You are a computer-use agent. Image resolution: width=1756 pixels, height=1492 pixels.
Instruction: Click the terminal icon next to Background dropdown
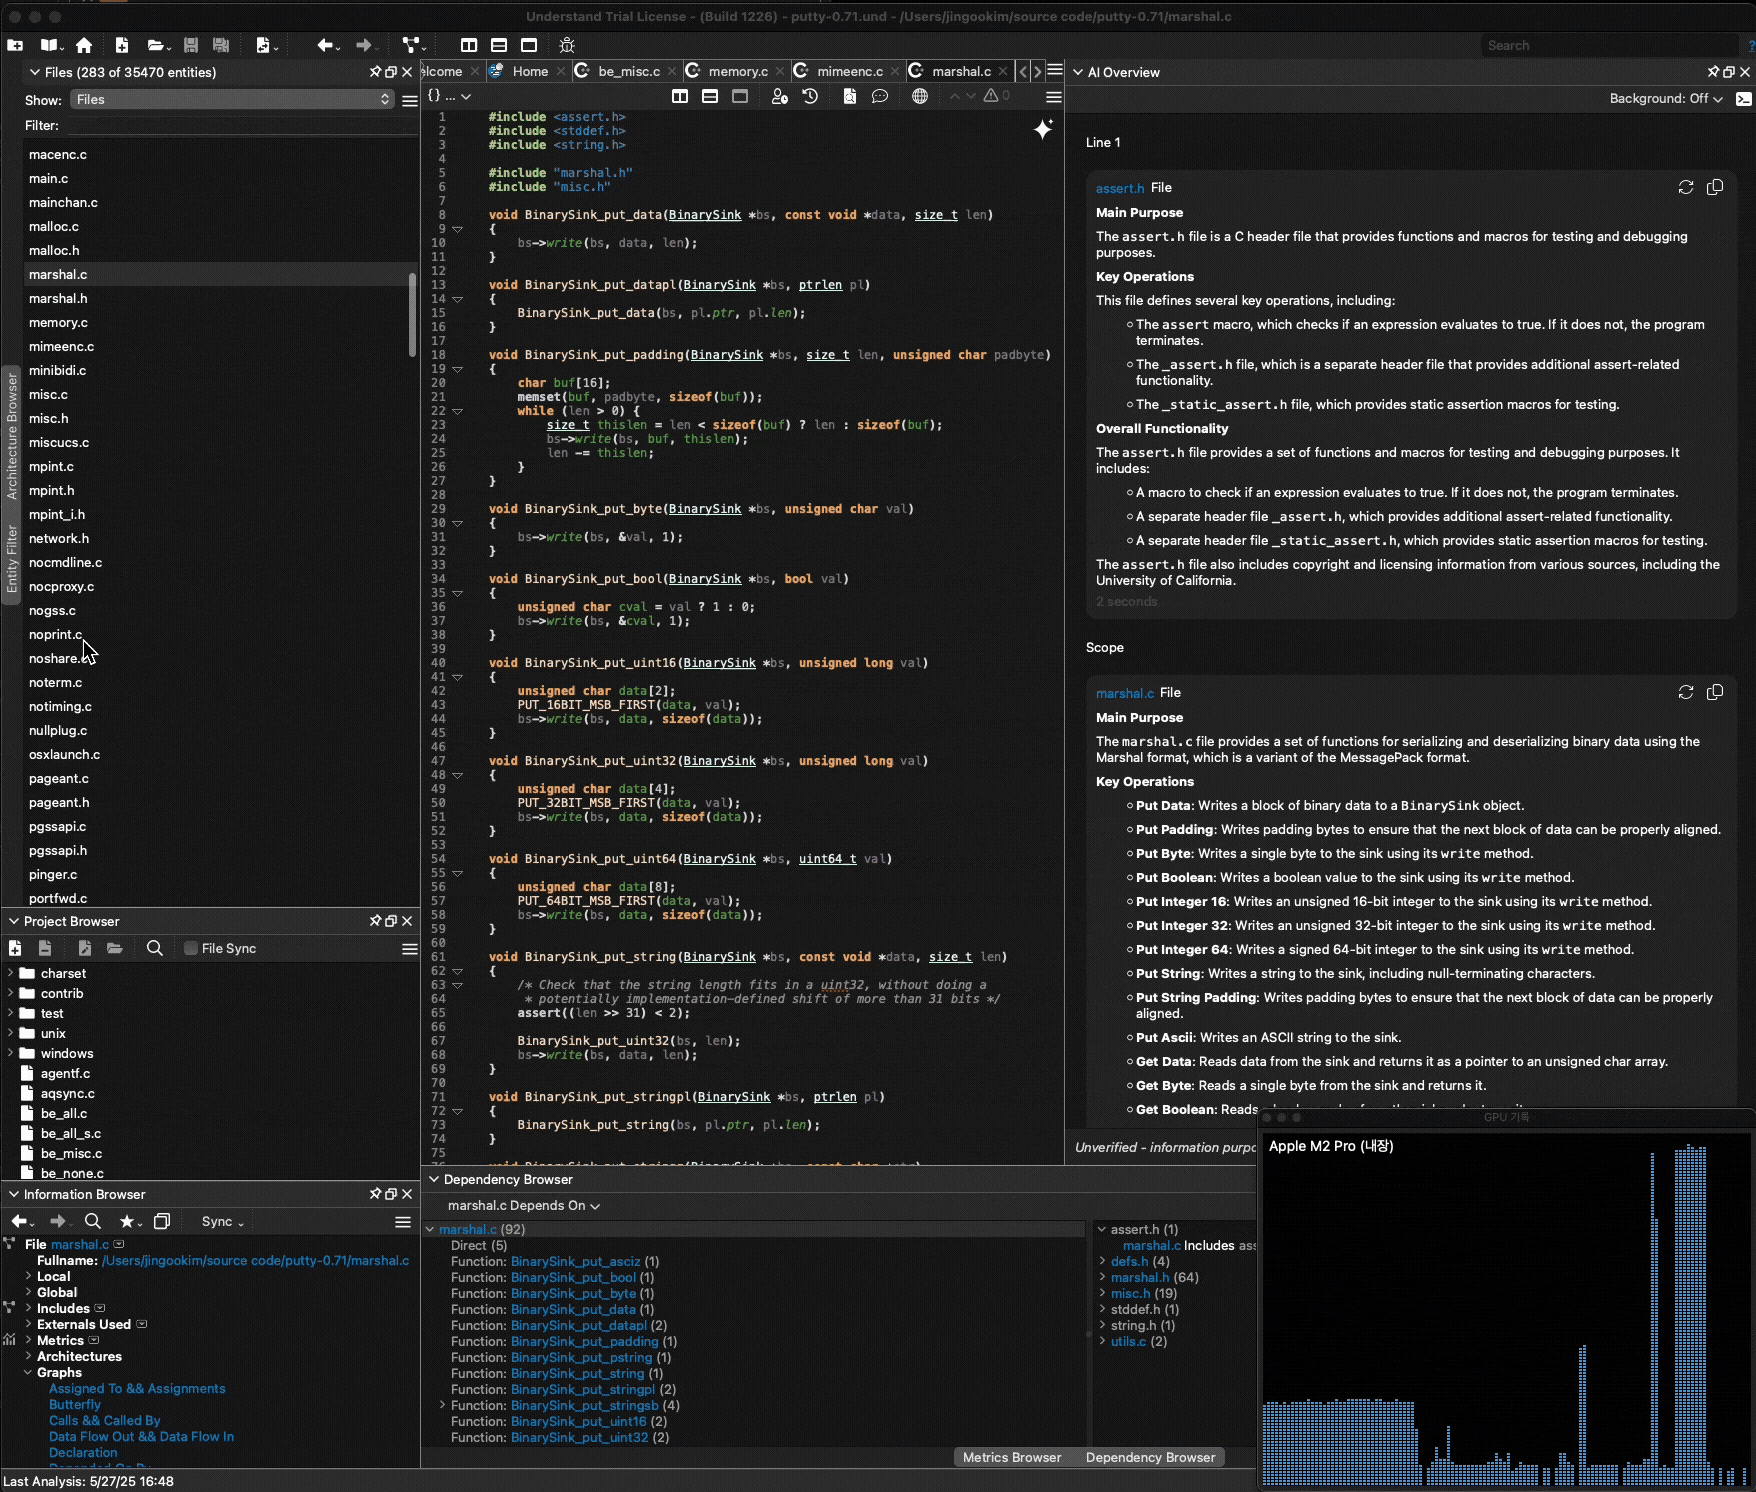click(x=1744, y=99)
